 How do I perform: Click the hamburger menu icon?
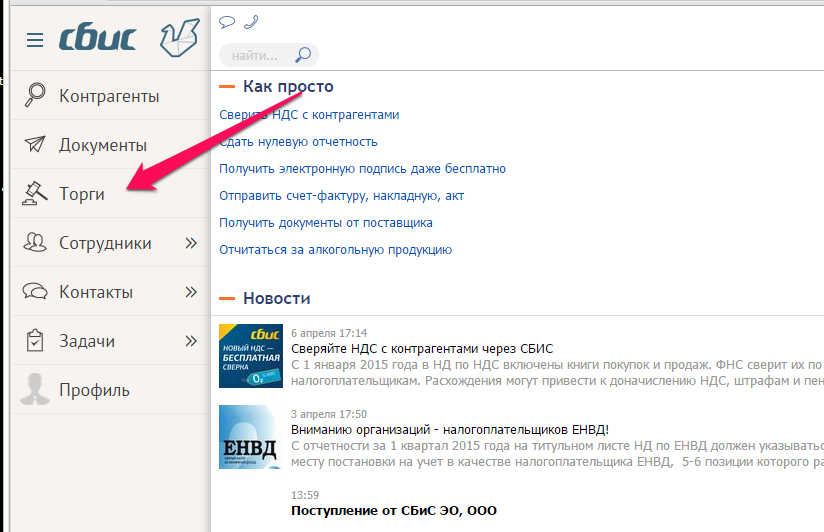point(35,40)
